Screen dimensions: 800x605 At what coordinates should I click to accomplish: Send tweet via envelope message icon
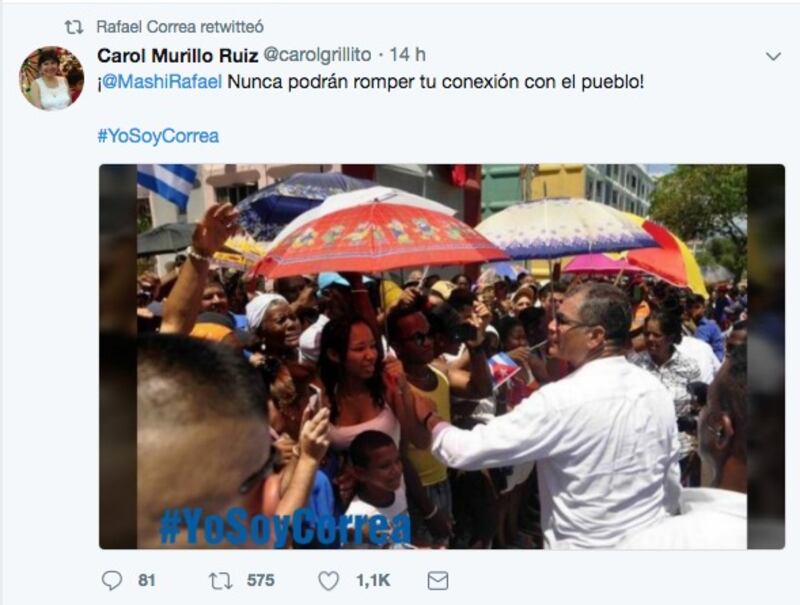tap(438, 581)
